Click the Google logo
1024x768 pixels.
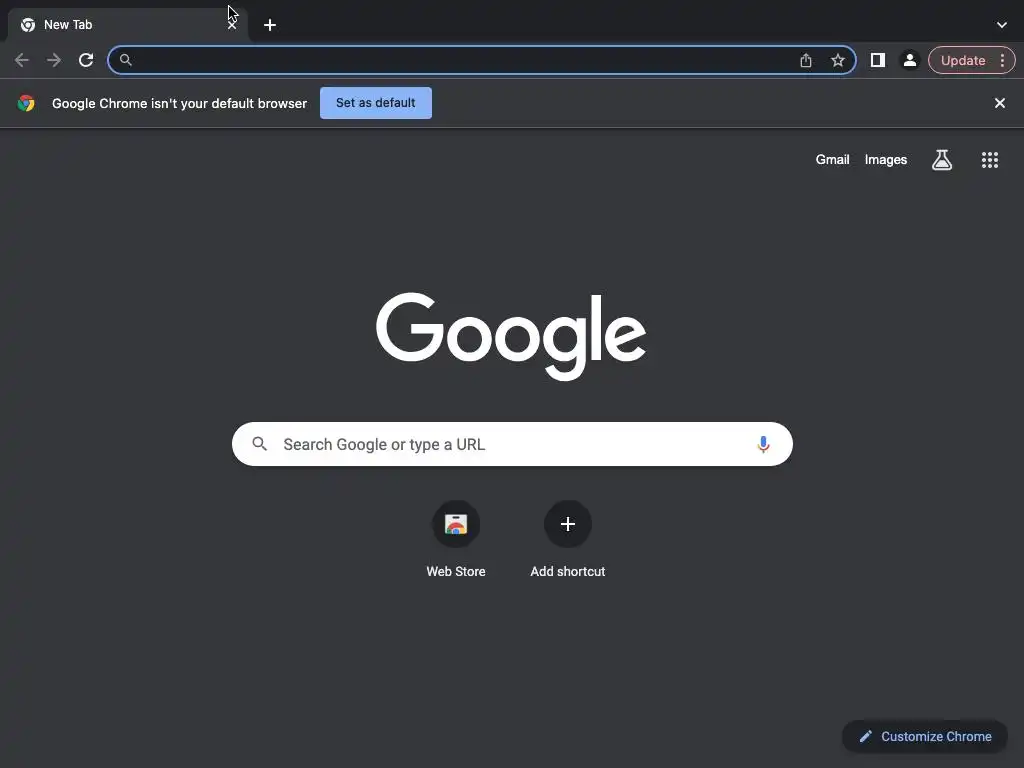click(x=511, y=336)
